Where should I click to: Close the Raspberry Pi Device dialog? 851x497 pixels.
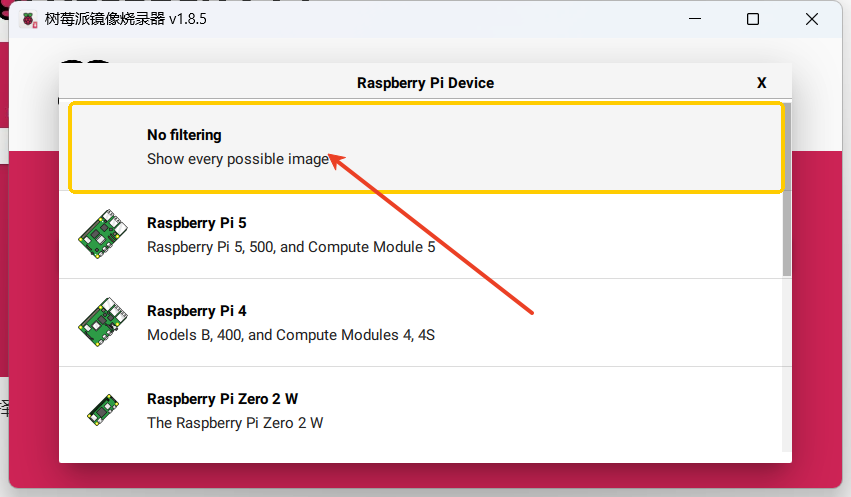click(762, 83)
